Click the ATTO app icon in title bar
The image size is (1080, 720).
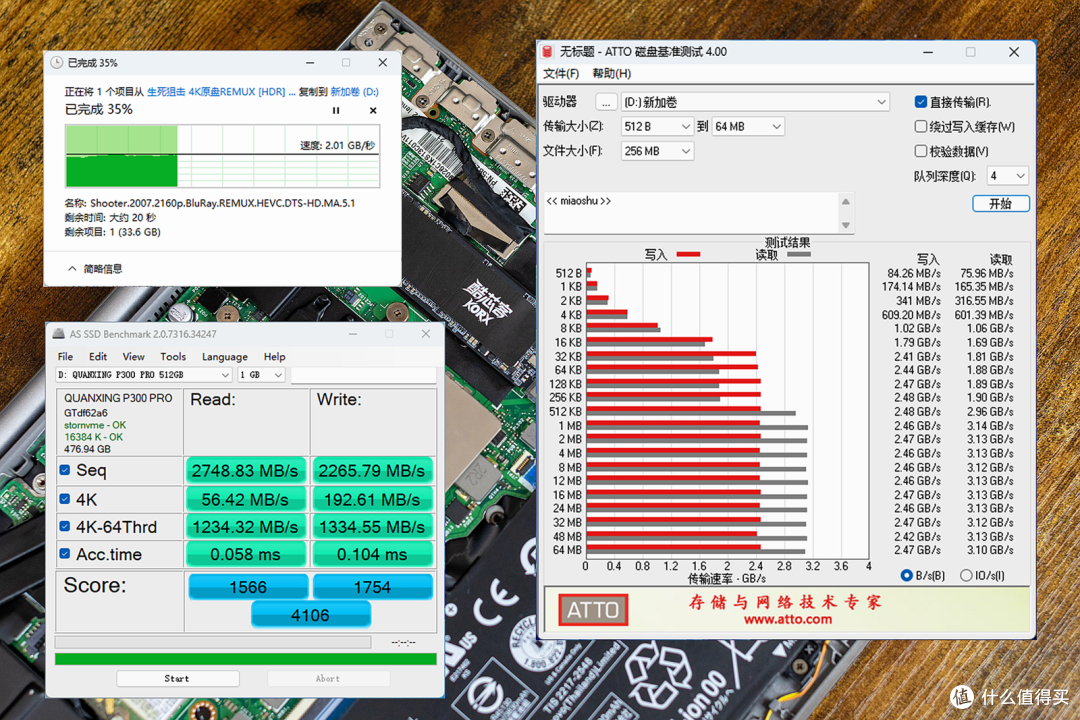coord(548,52)
